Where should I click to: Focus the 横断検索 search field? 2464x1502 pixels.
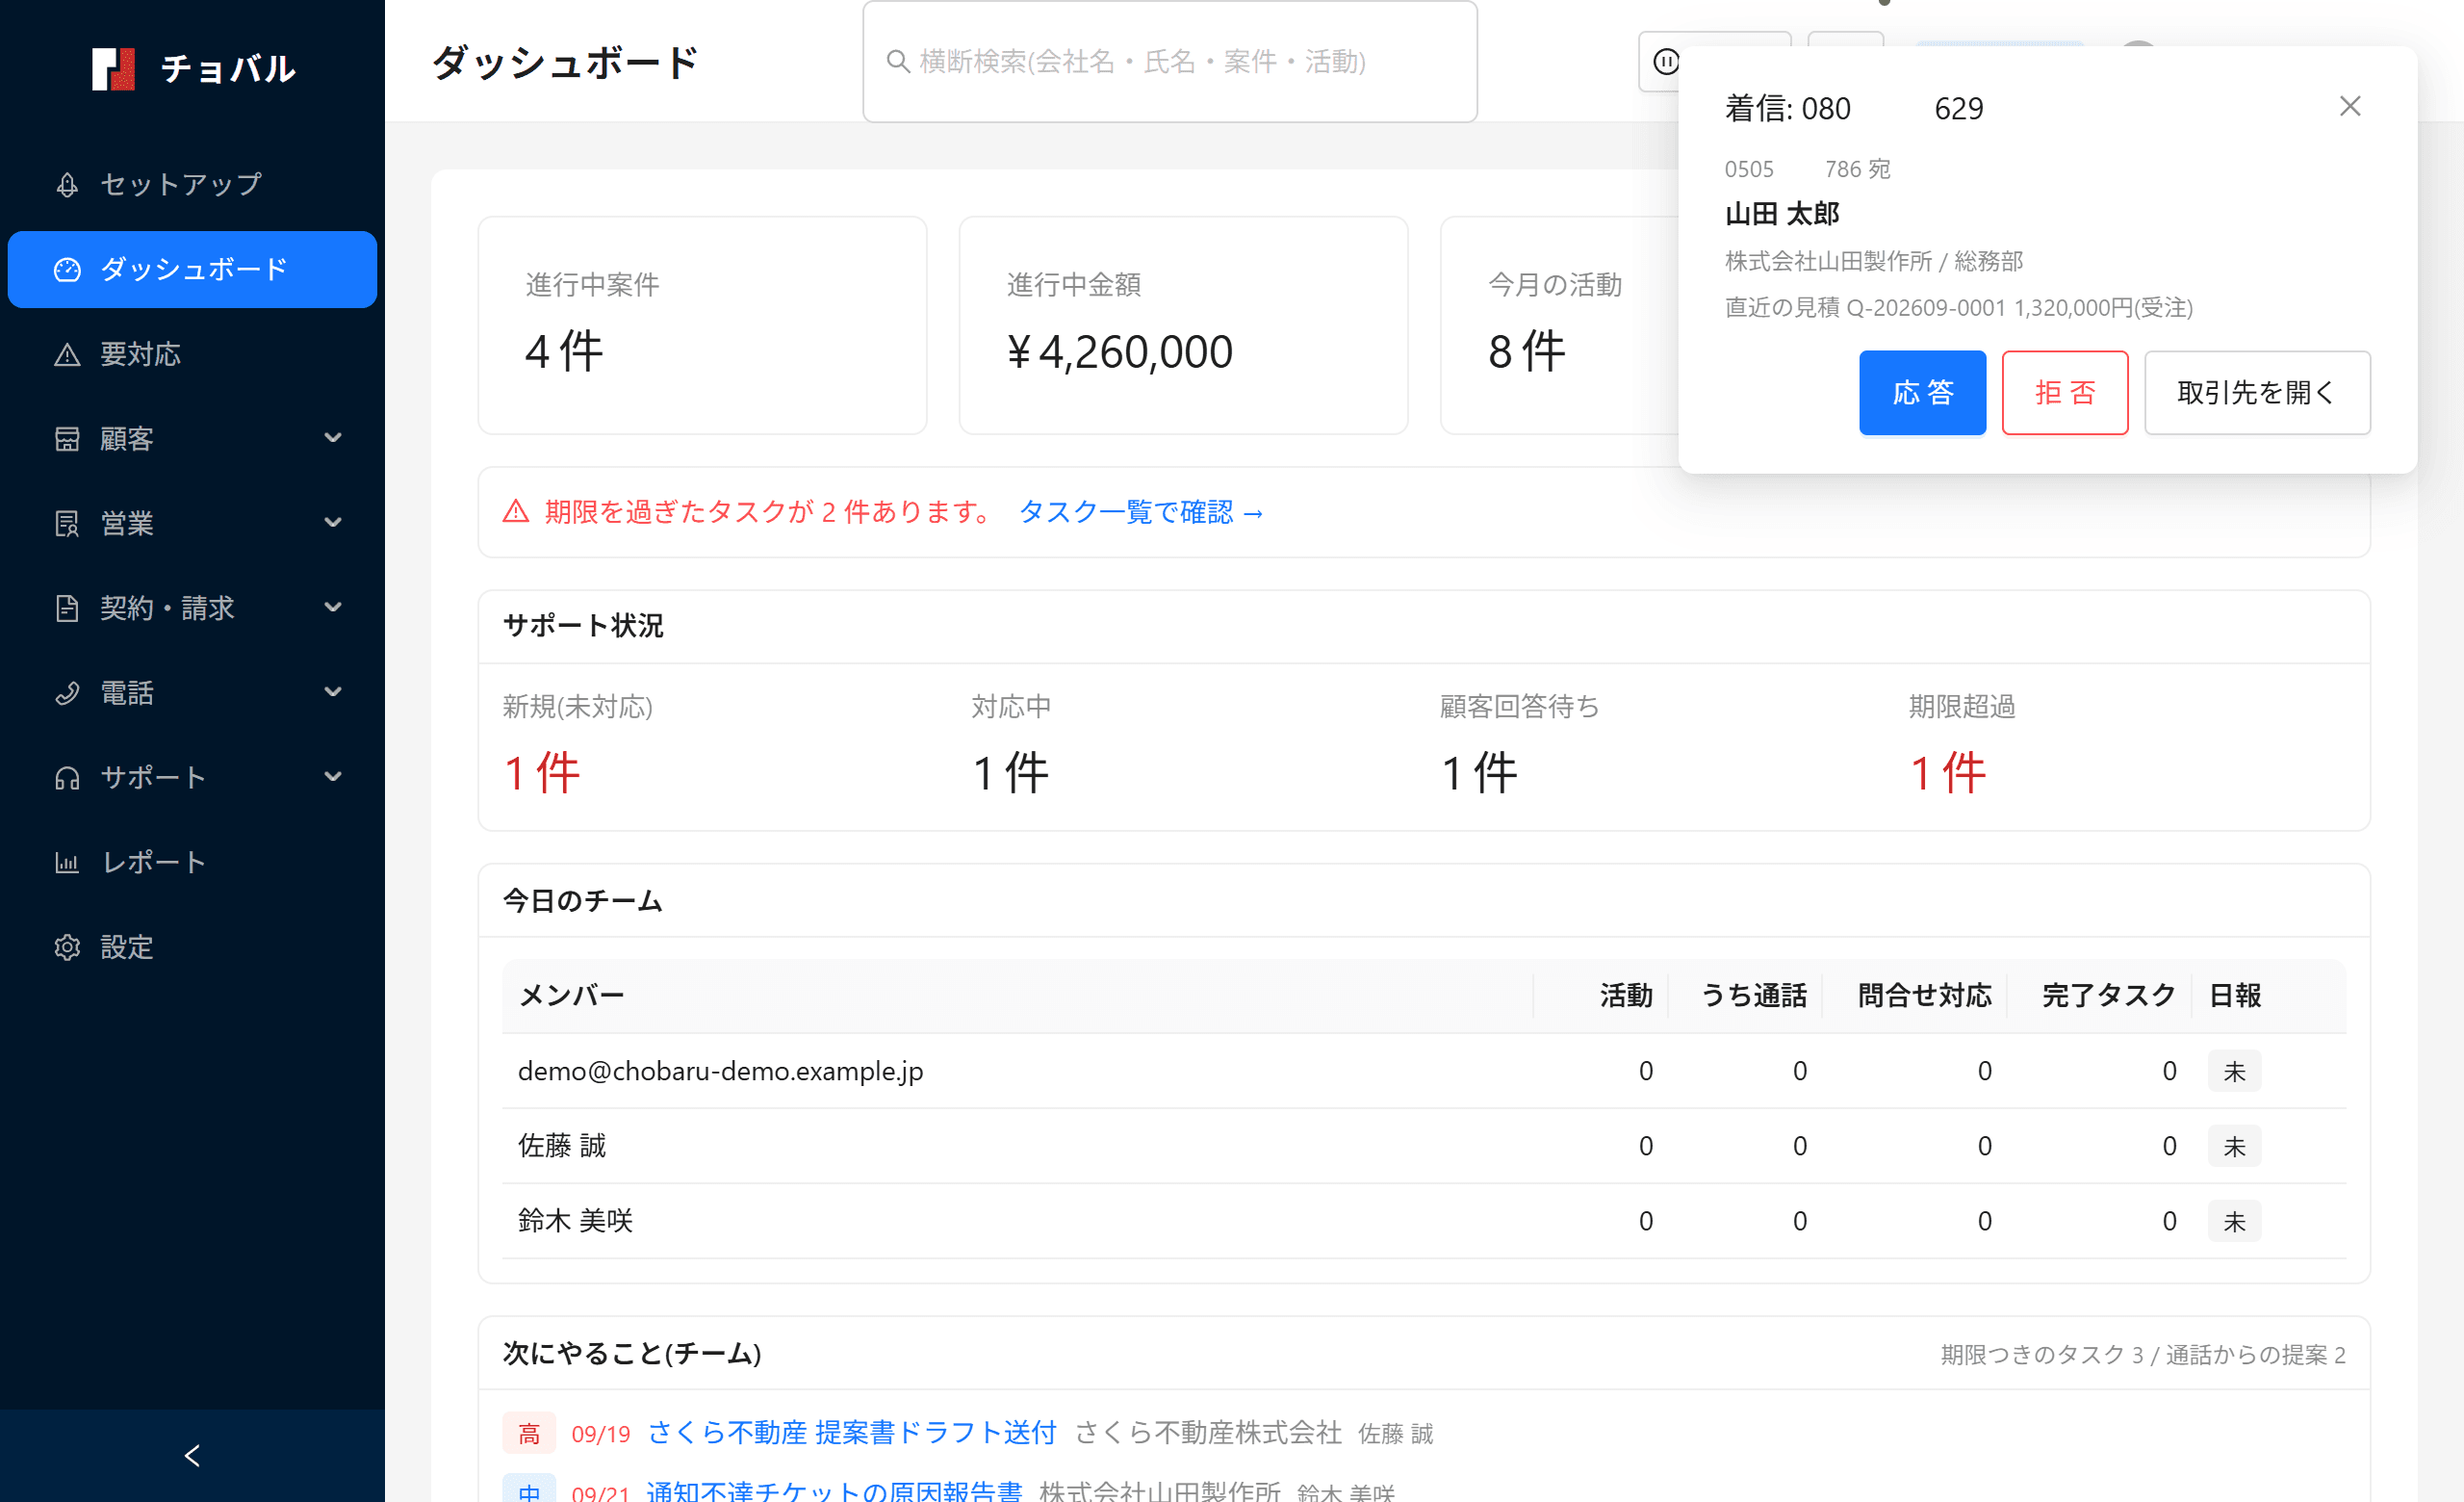pyautogui.click(x=1170, y=62)
